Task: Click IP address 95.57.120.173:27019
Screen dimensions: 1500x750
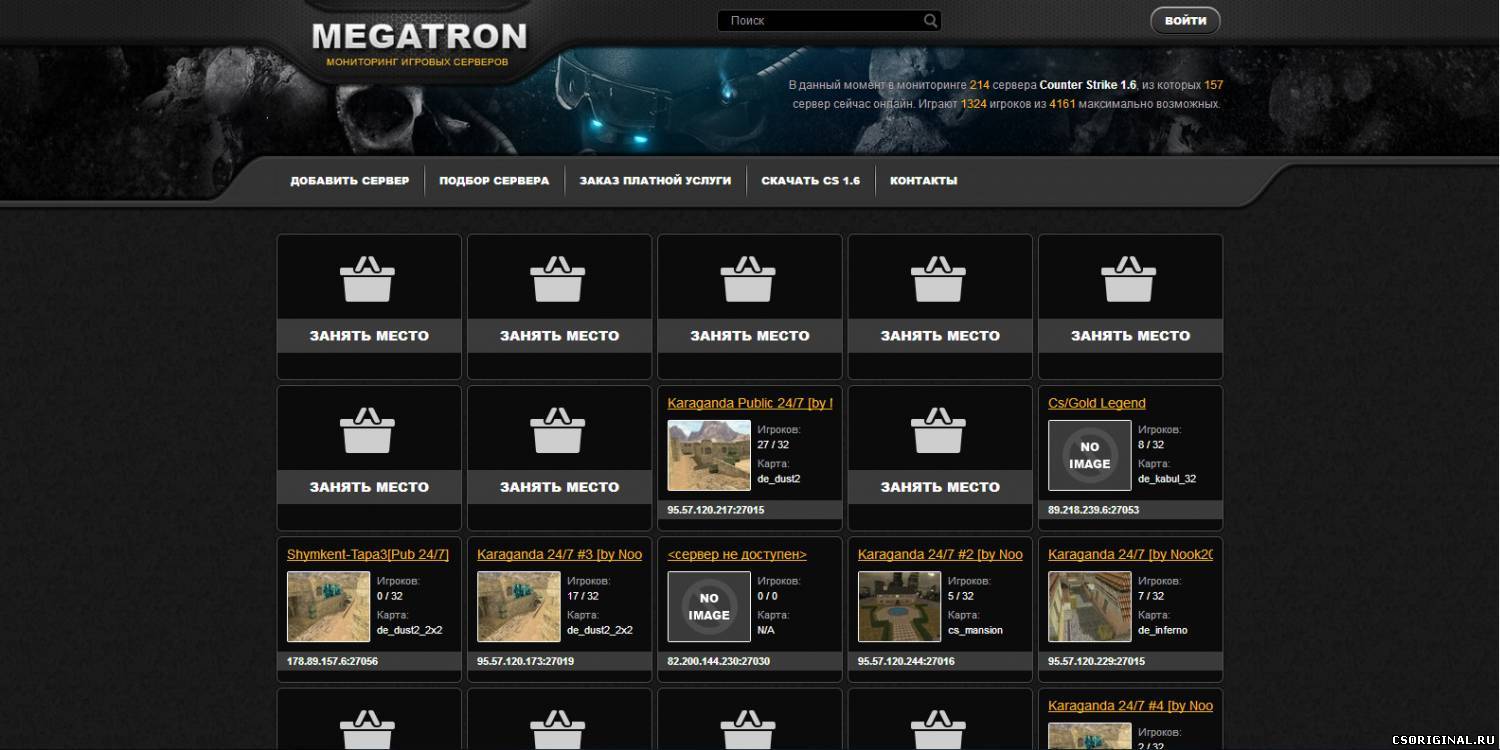Action: tap(525, 661)
